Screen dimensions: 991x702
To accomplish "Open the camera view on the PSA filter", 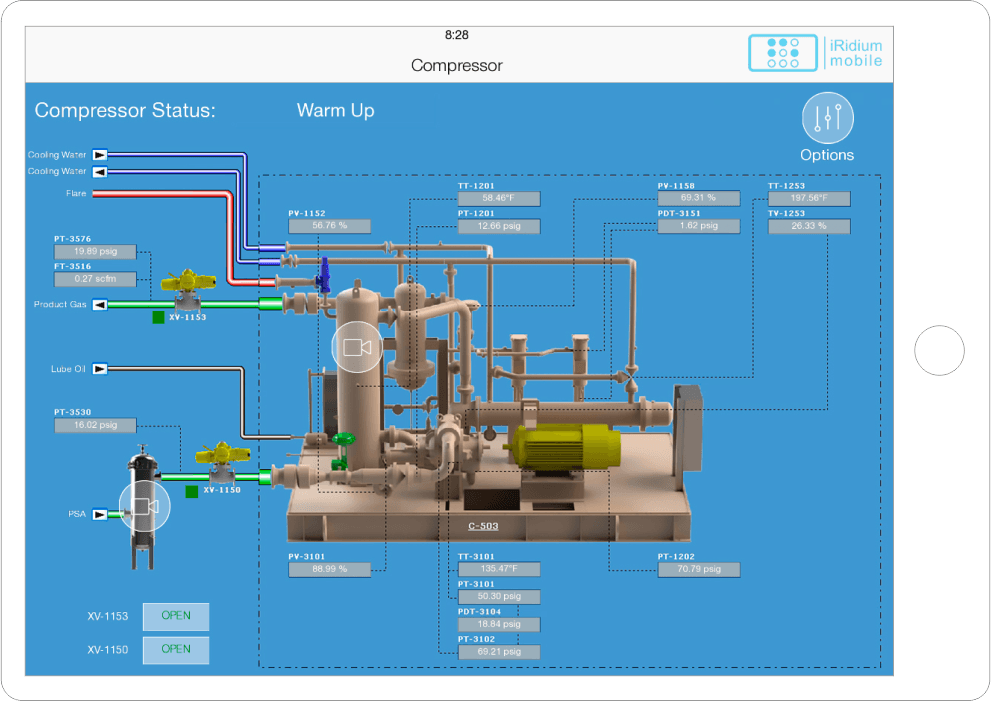I will [x=145, y=507].
